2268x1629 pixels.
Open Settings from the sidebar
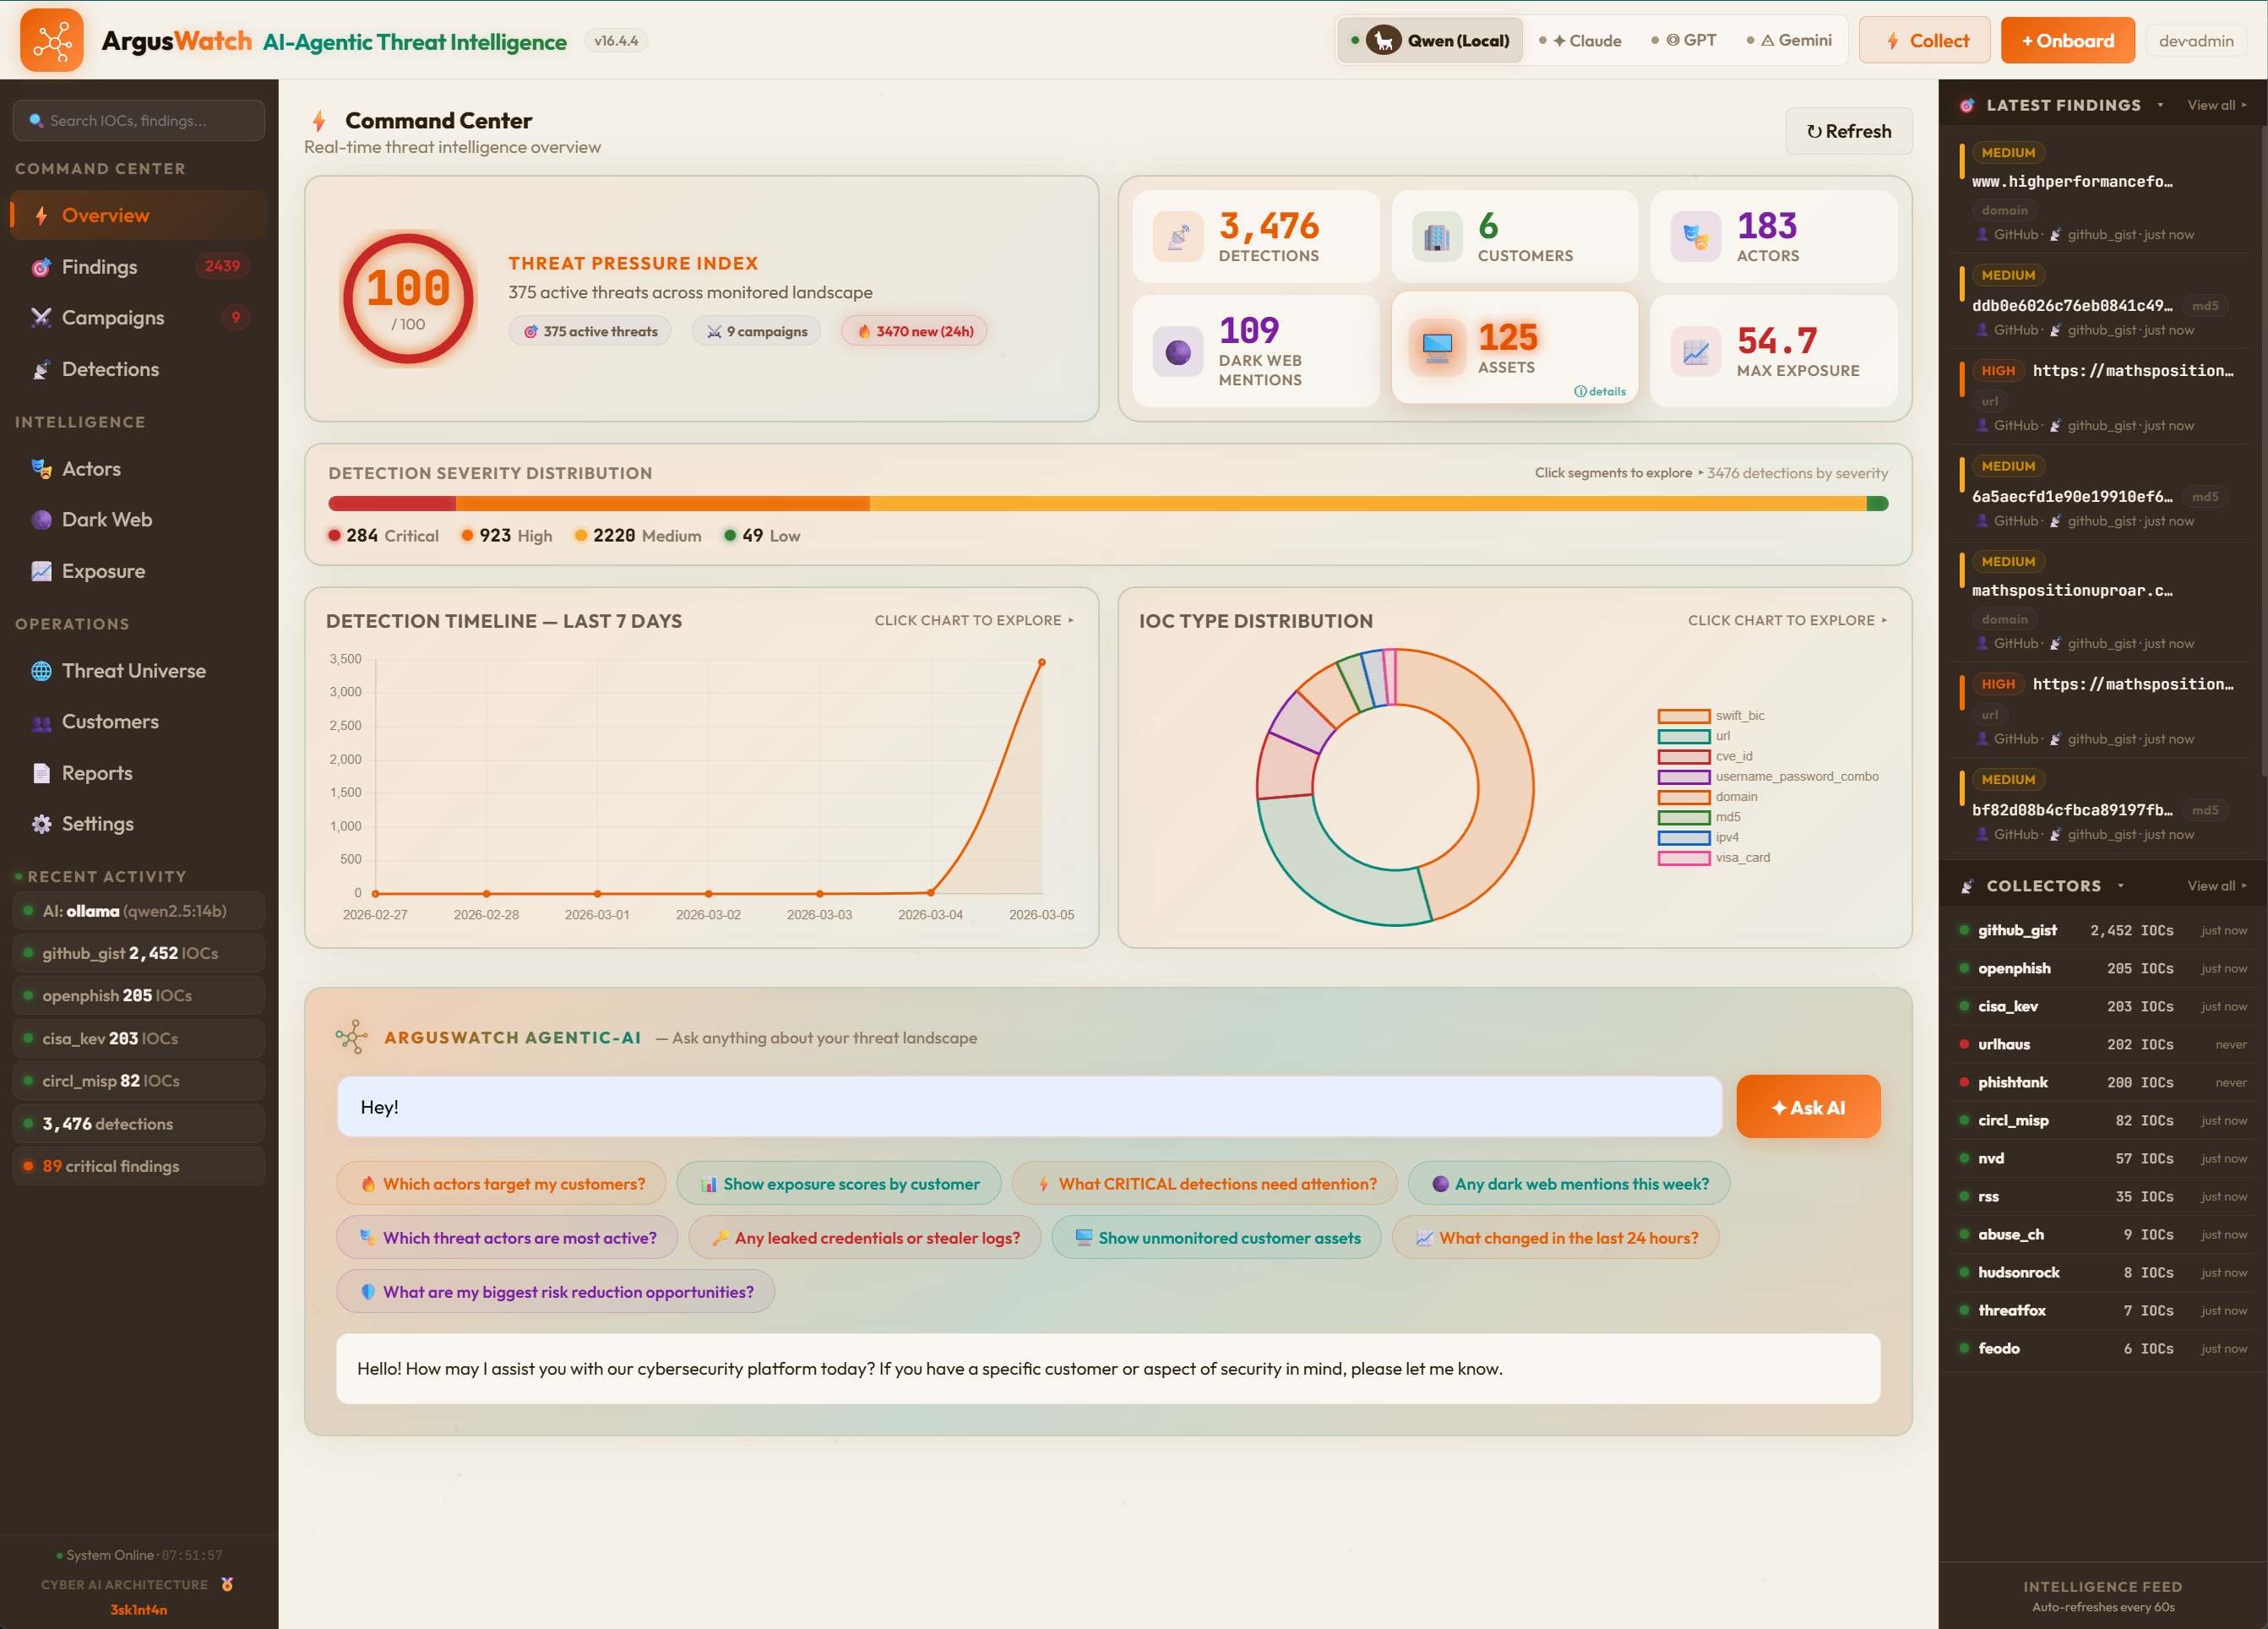[x=97, y=823]
